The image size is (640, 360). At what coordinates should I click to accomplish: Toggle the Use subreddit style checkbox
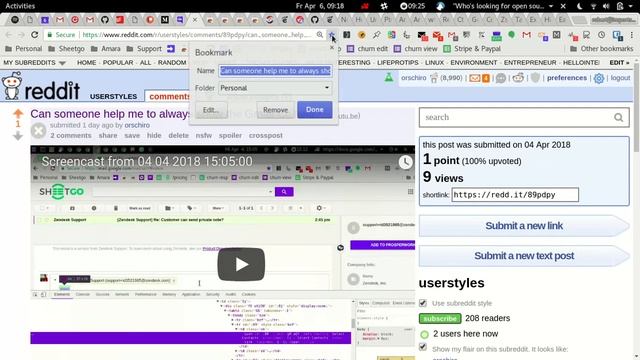click(x=423, y=303)
